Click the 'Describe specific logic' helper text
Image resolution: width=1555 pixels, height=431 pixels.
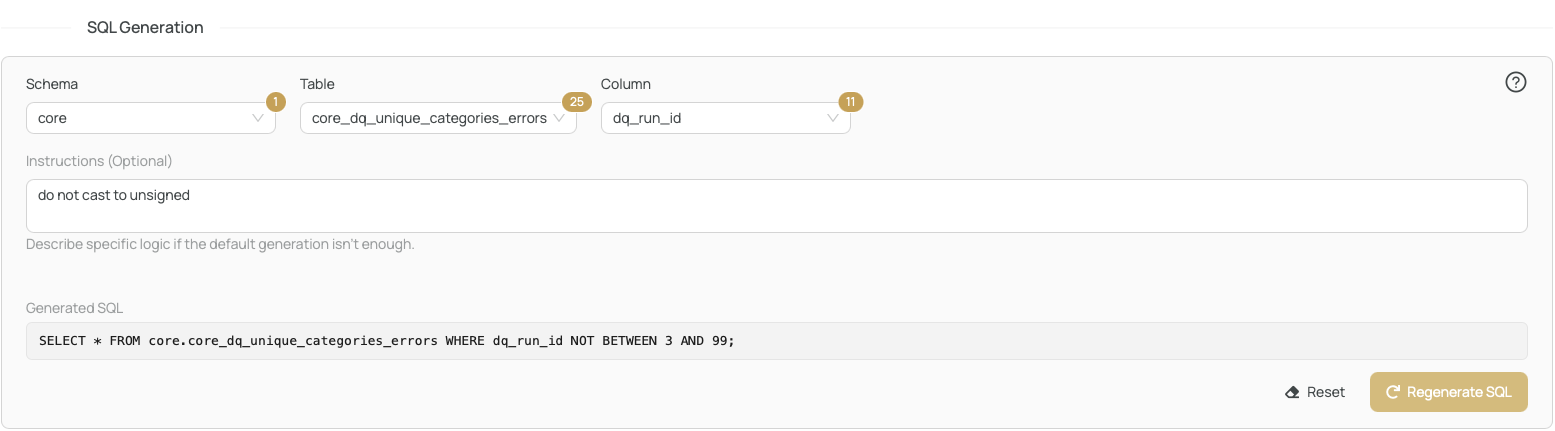tap(220, 244)
